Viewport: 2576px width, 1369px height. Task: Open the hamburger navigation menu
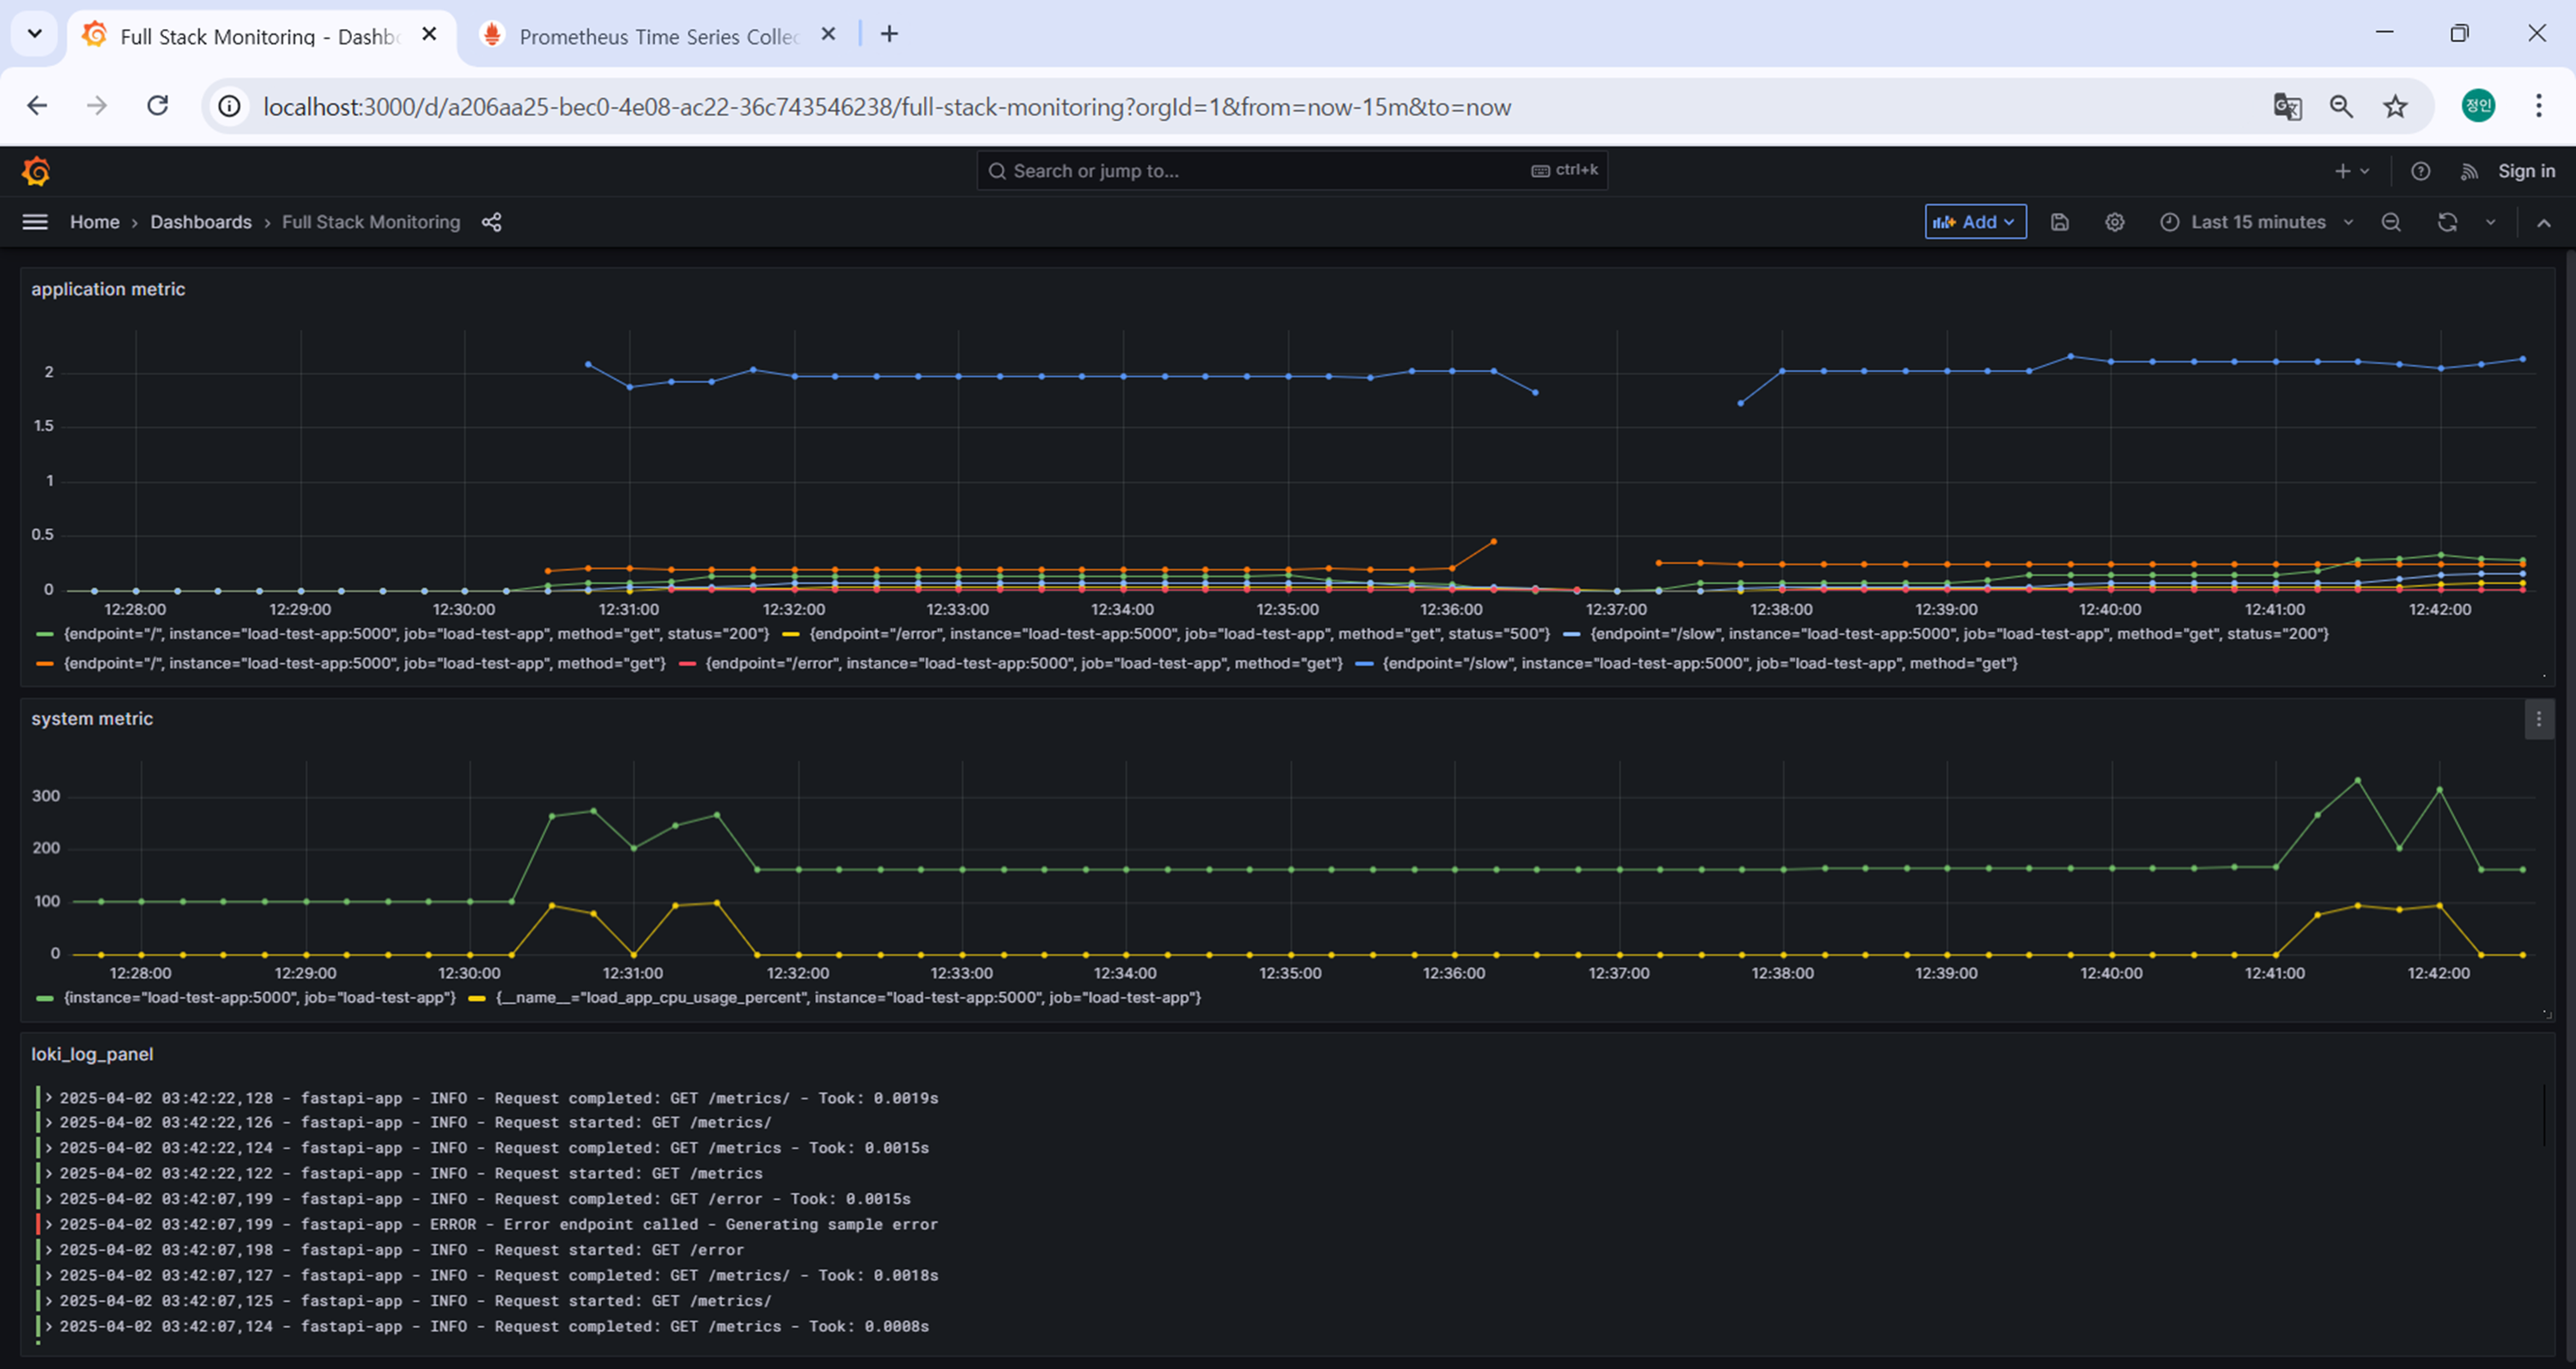(x=35, y=222)
